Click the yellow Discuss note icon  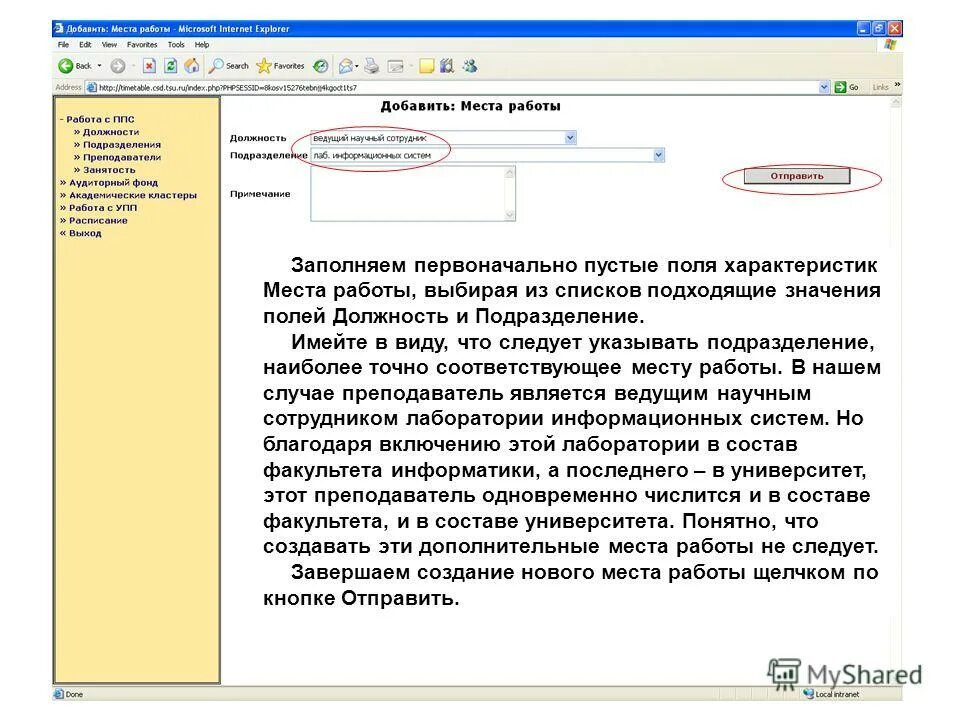tap(427, 66)
